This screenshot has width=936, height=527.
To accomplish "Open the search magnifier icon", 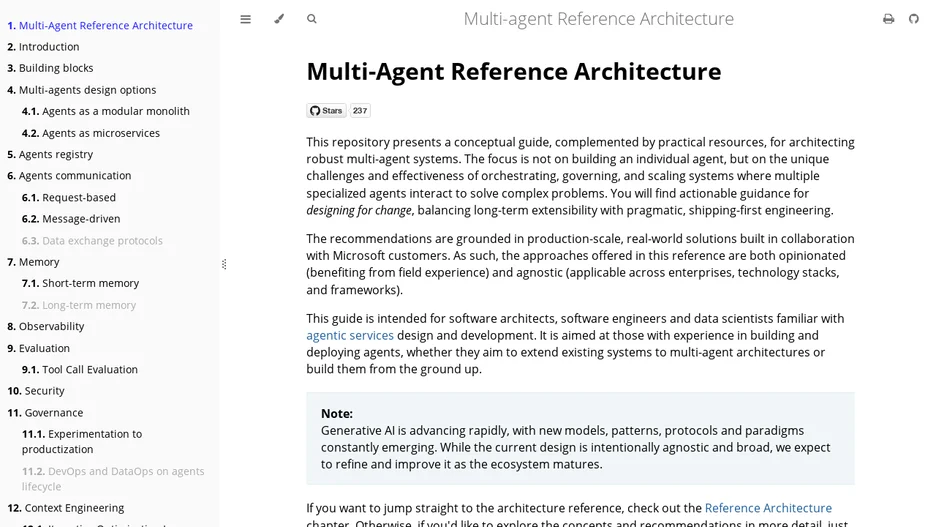I will click(x=312, y=19).
